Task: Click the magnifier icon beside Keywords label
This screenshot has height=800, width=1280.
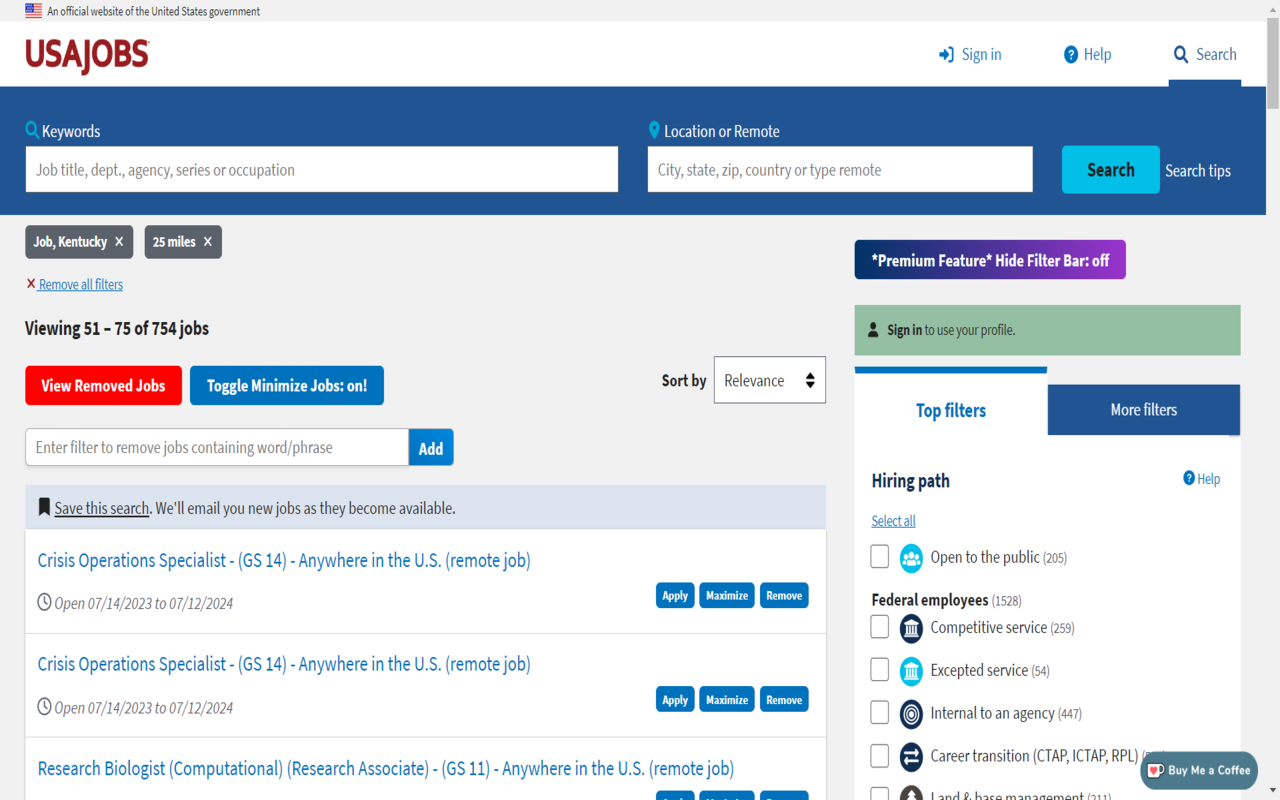Action: click(x=32, y=130)
